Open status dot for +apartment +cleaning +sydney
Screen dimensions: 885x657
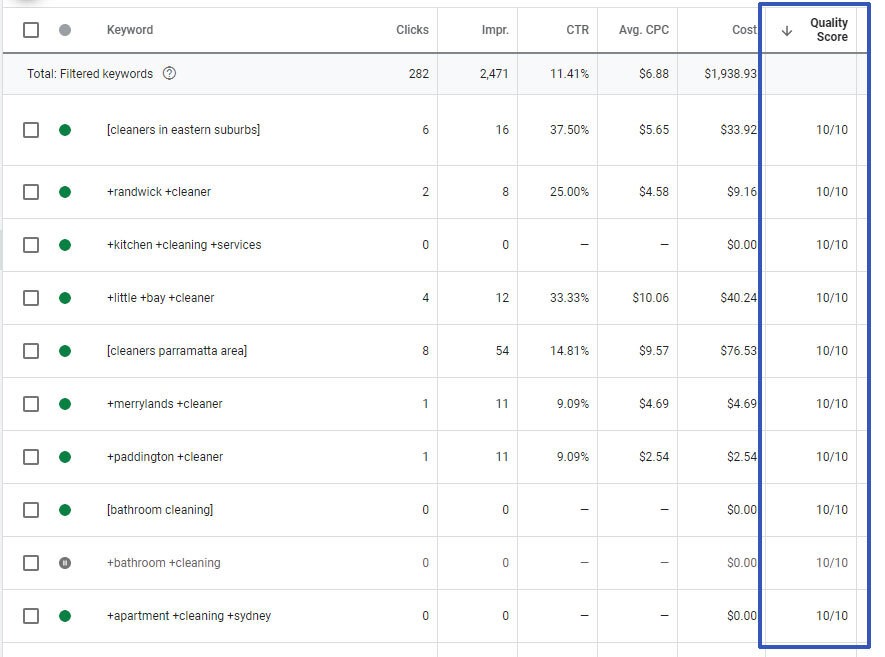65,616
